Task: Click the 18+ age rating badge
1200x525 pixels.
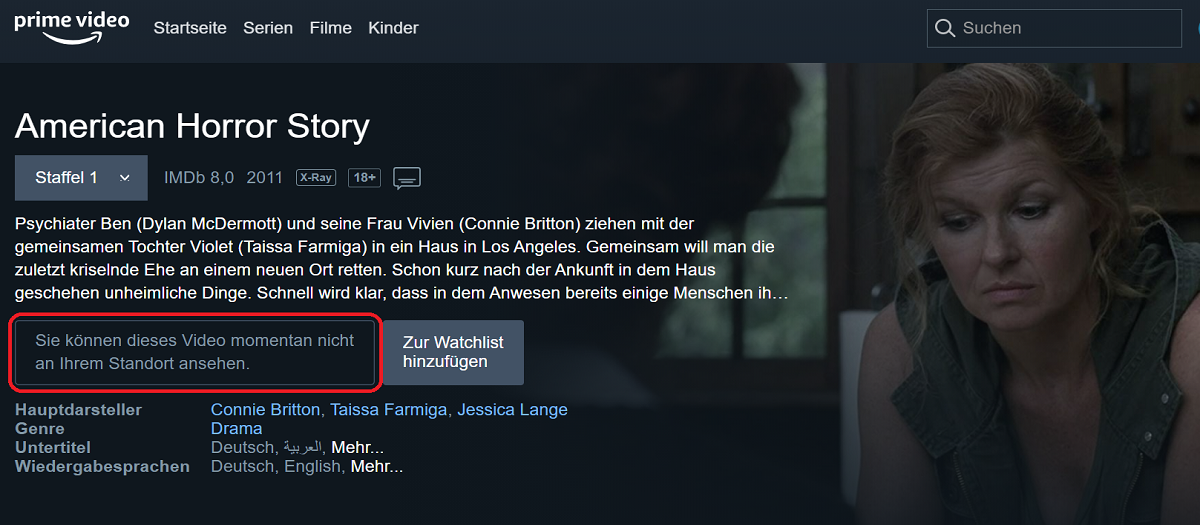Action: [364, 178]
